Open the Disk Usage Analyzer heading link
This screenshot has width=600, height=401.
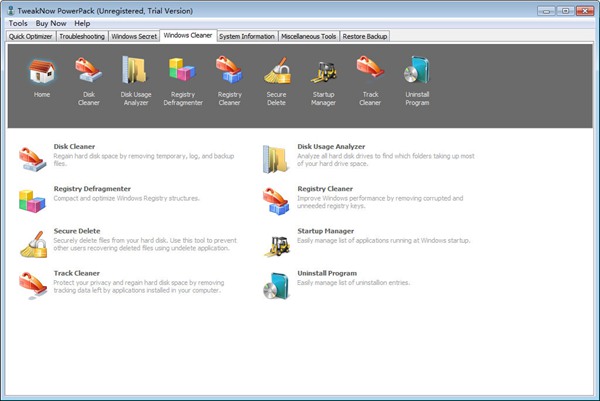331,147
